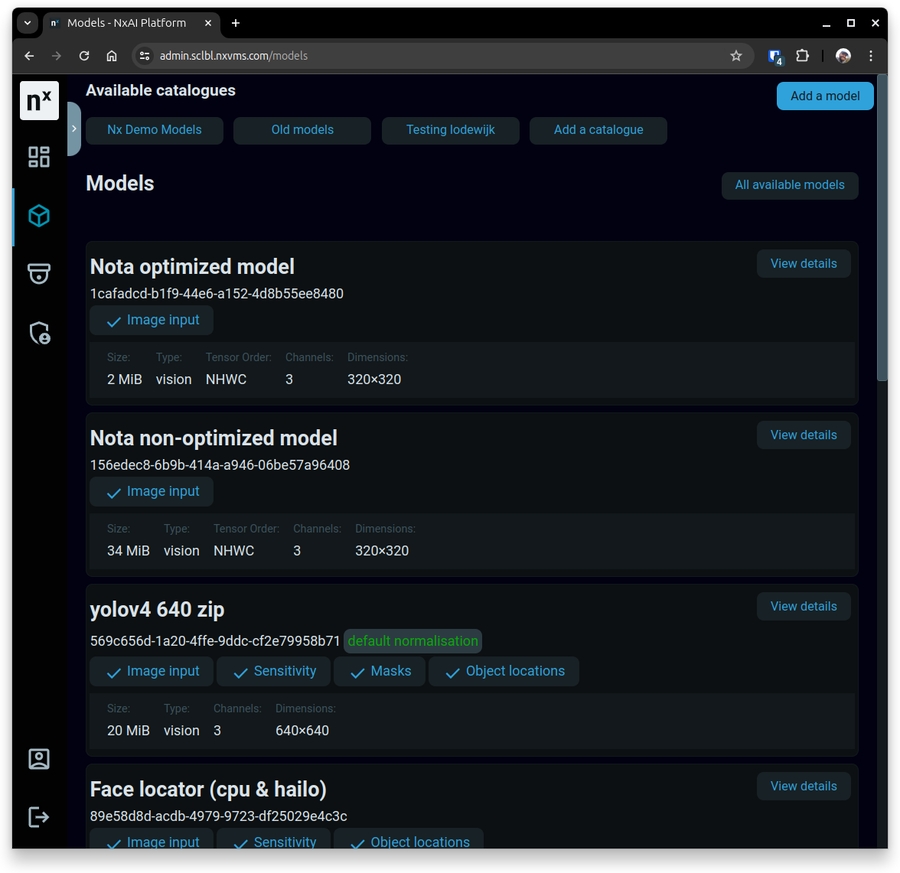
Task: Toggle Object locations on yolov4 640 zip
Action: pos(503,671)
